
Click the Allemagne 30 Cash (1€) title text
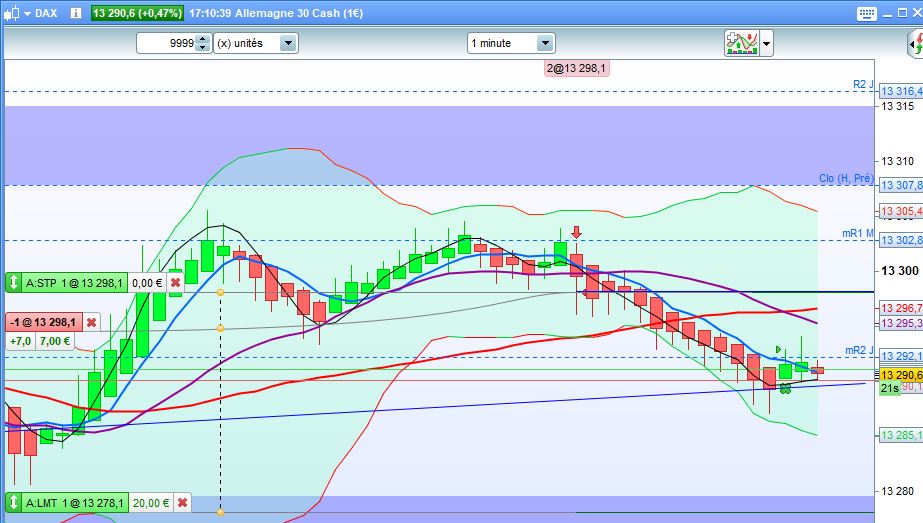(298, 13)
